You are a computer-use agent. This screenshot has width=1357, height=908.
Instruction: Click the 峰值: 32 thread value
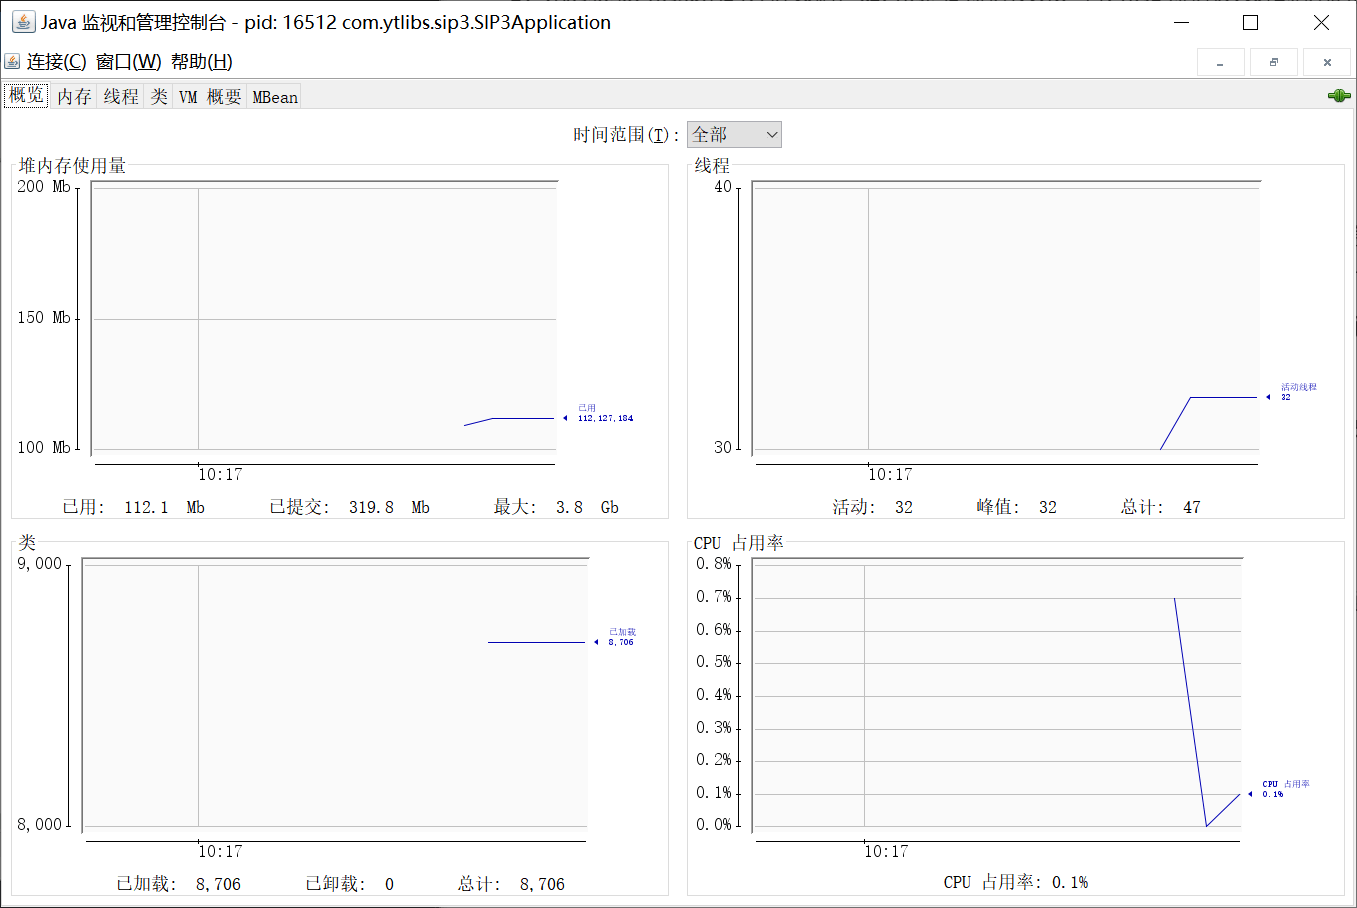[1017, 507]
